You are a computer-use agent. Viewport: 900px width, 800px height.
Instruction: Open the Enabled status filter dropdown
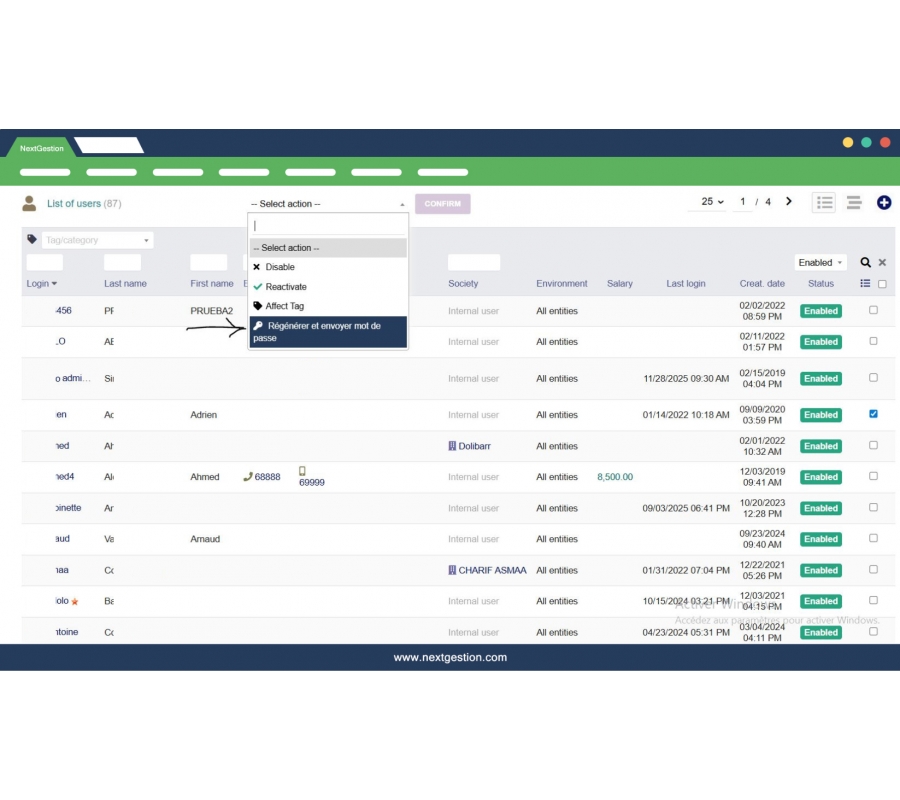[x=820, y=263]
